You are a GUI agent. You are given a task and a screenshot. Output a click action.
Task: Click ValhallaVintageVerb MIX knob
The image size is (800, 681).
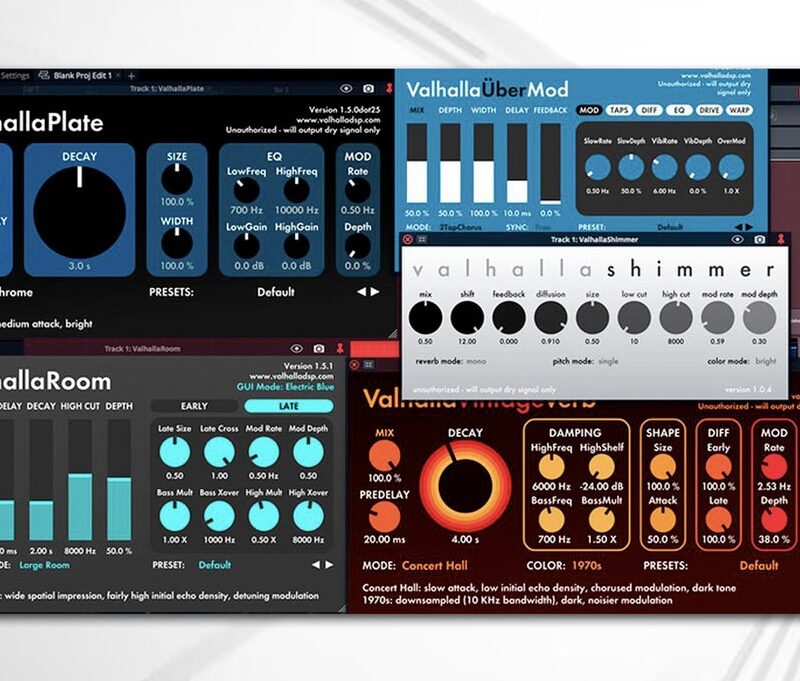(384, 456)
